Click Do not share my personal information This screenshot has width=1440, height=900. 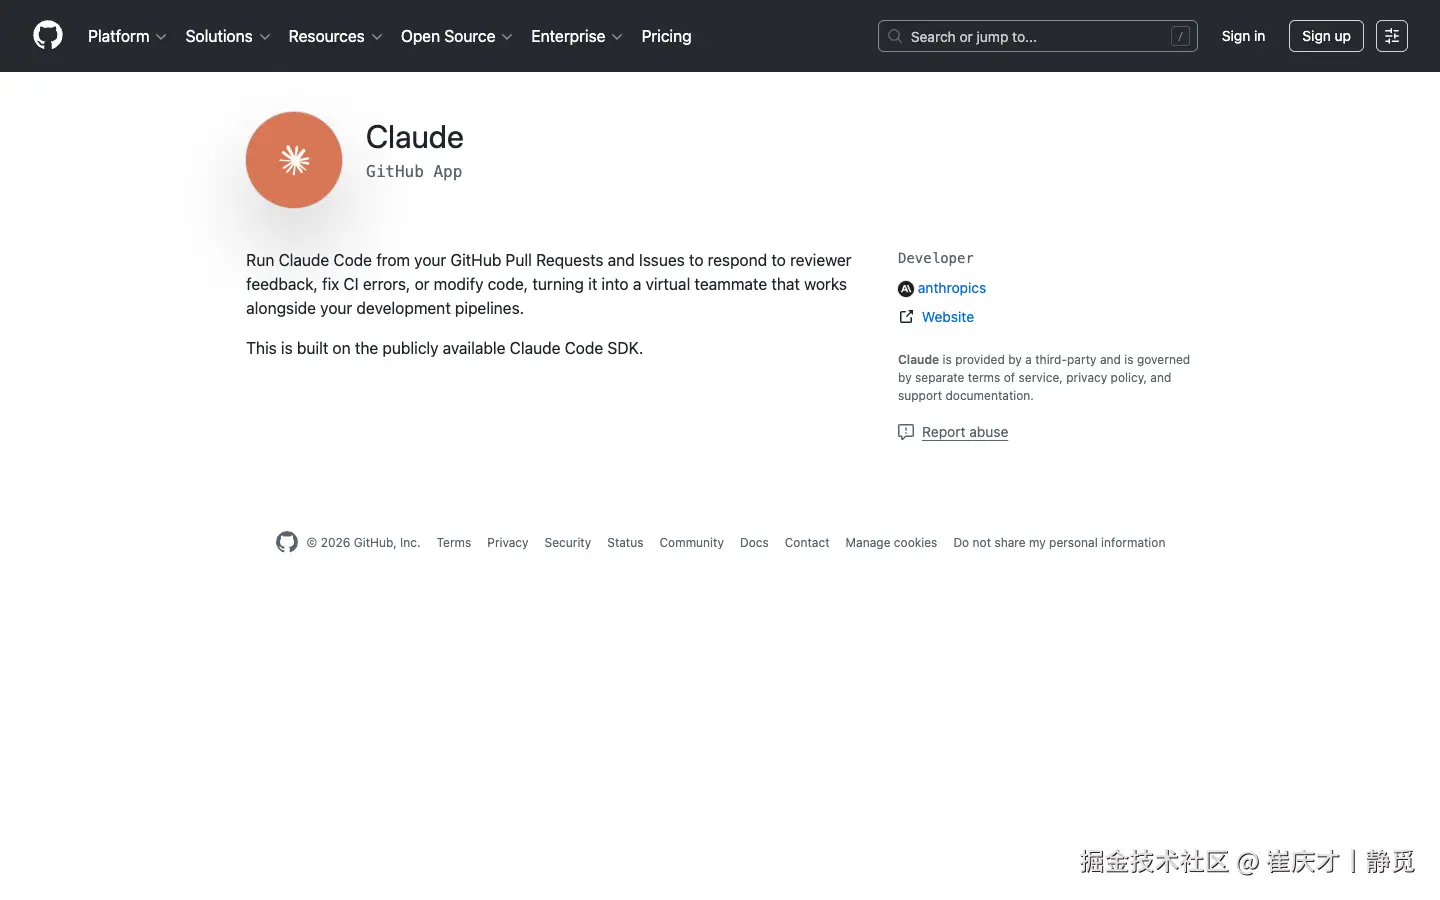[x=1058, y=542]
